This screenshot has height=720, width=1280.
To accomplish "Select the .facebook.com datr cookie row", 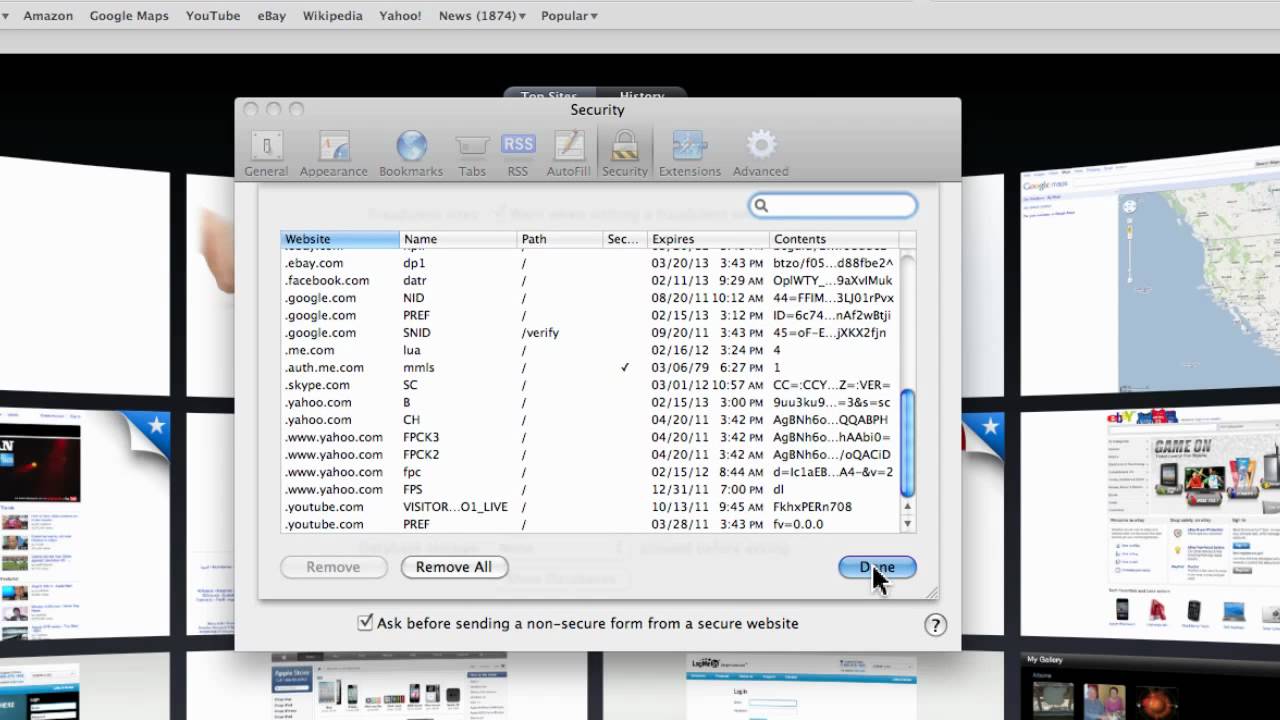I will pos(590,280).
